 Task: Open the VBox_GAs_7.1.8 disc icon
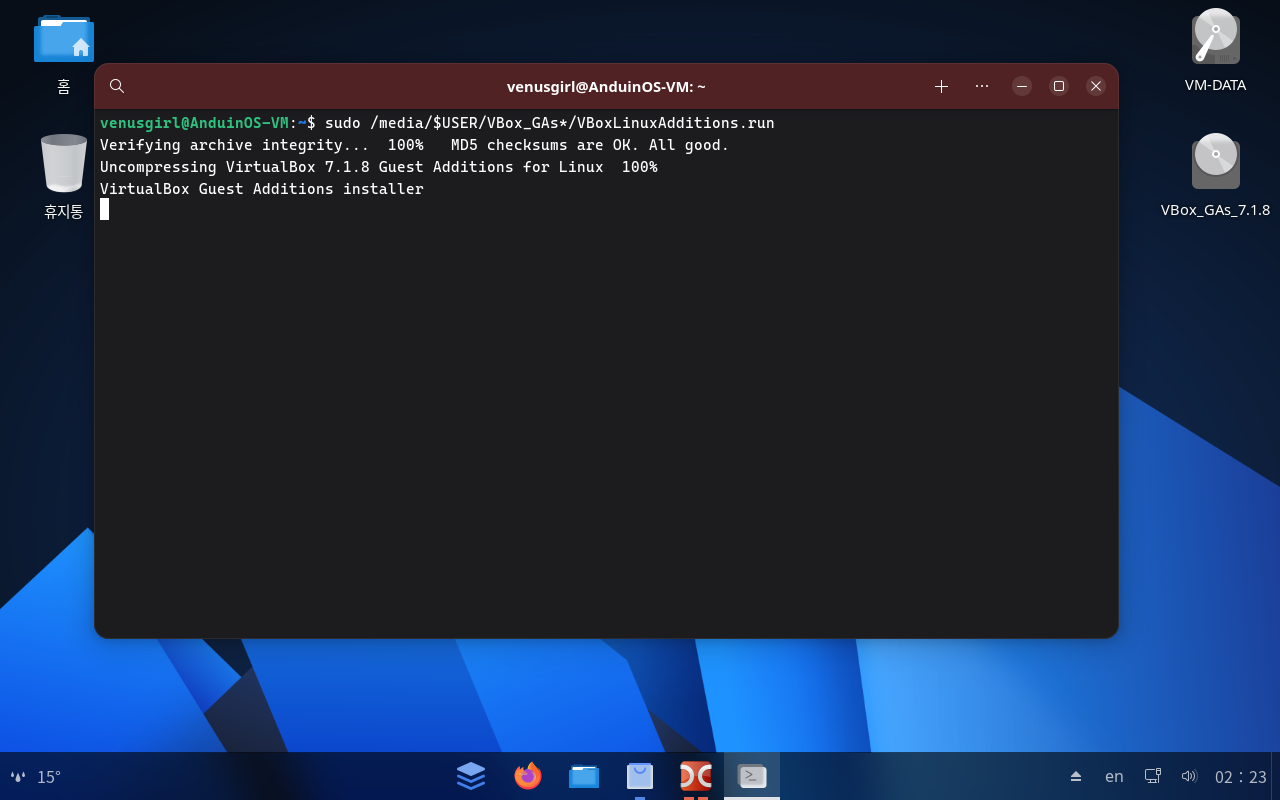pyautogui.click(x=1215, y=162)
